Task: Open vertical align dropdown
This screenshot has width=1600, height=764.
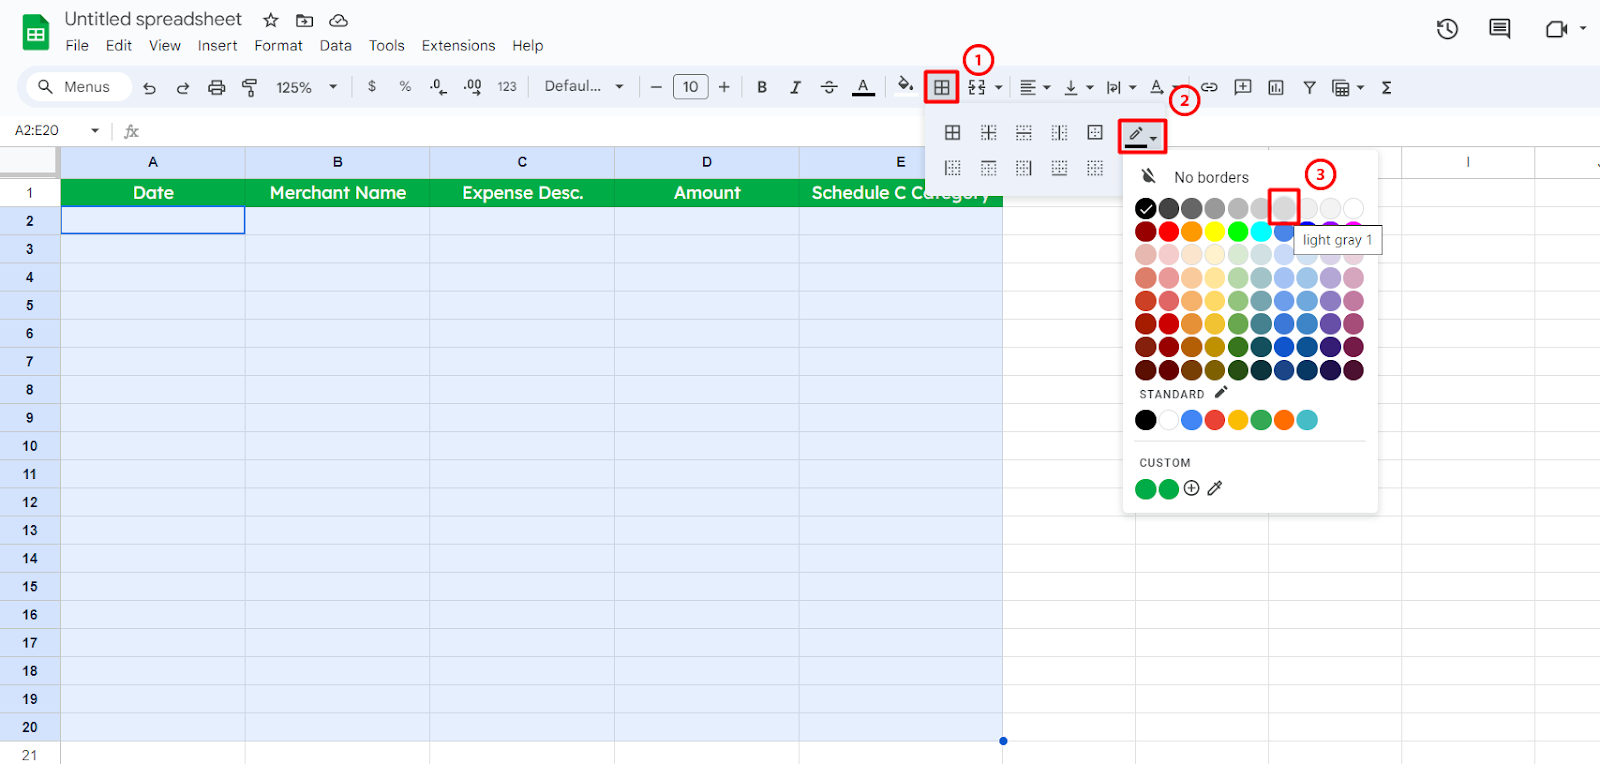Action: pyautogui.click(x=1078, y=88)
